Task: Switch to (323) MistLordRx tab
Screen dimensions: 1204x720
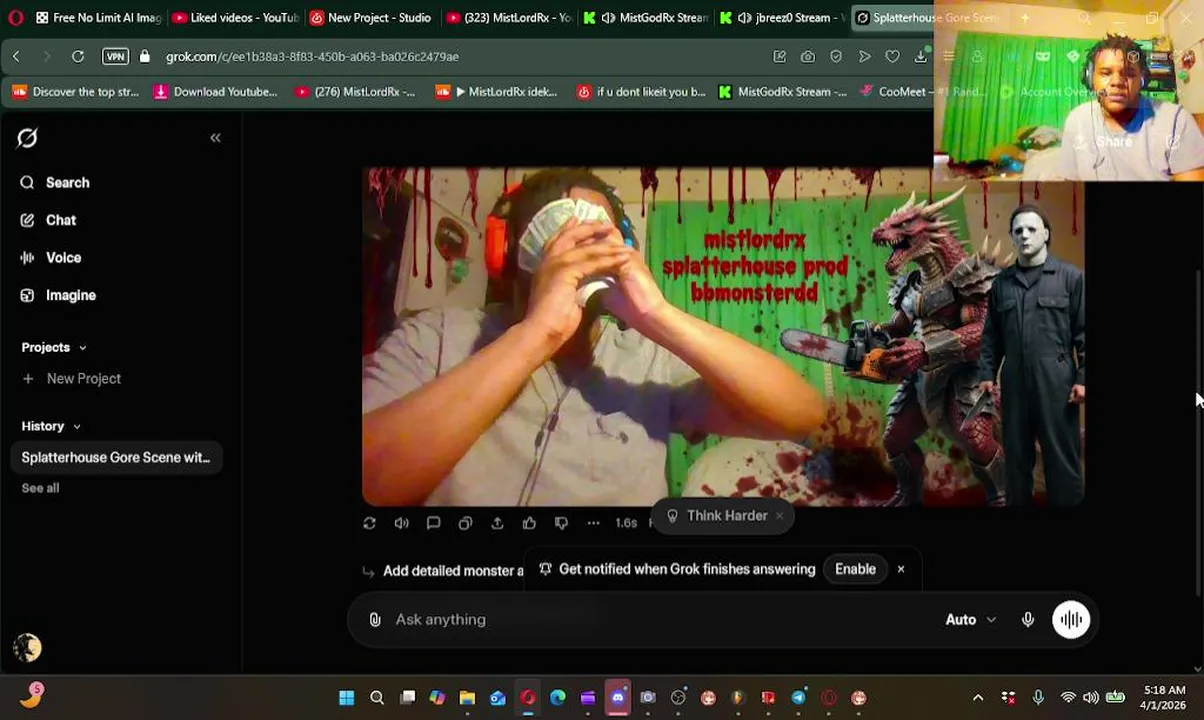Action: click(x=509, y=18)
